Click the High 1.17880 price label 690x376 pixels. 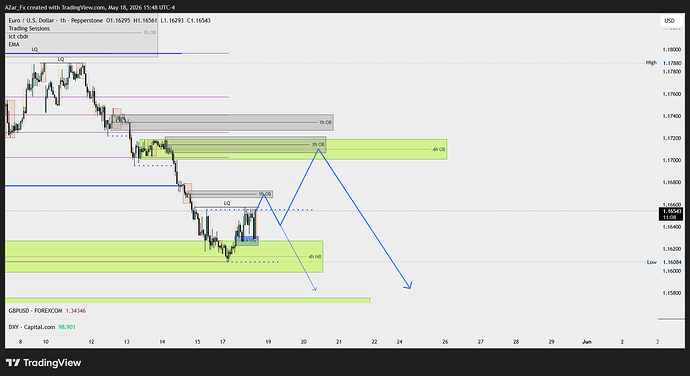tap(664, 63)
